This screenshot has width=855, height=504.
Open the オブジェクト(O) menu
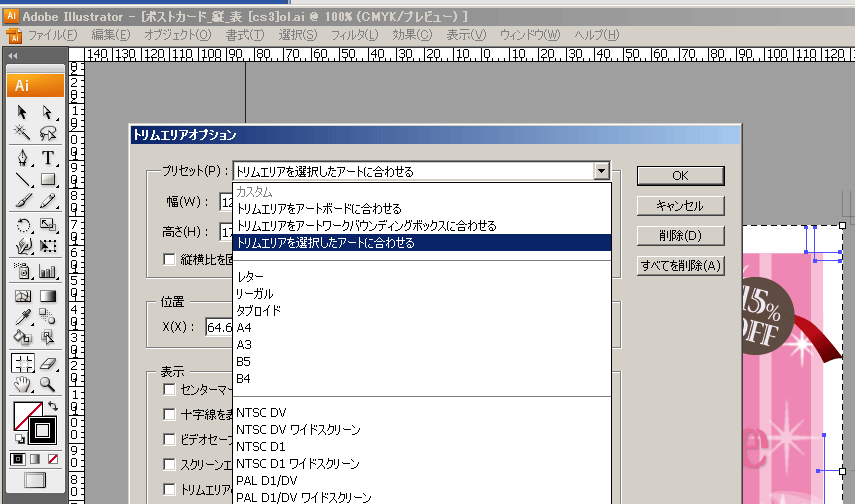(x=177, y=35)
